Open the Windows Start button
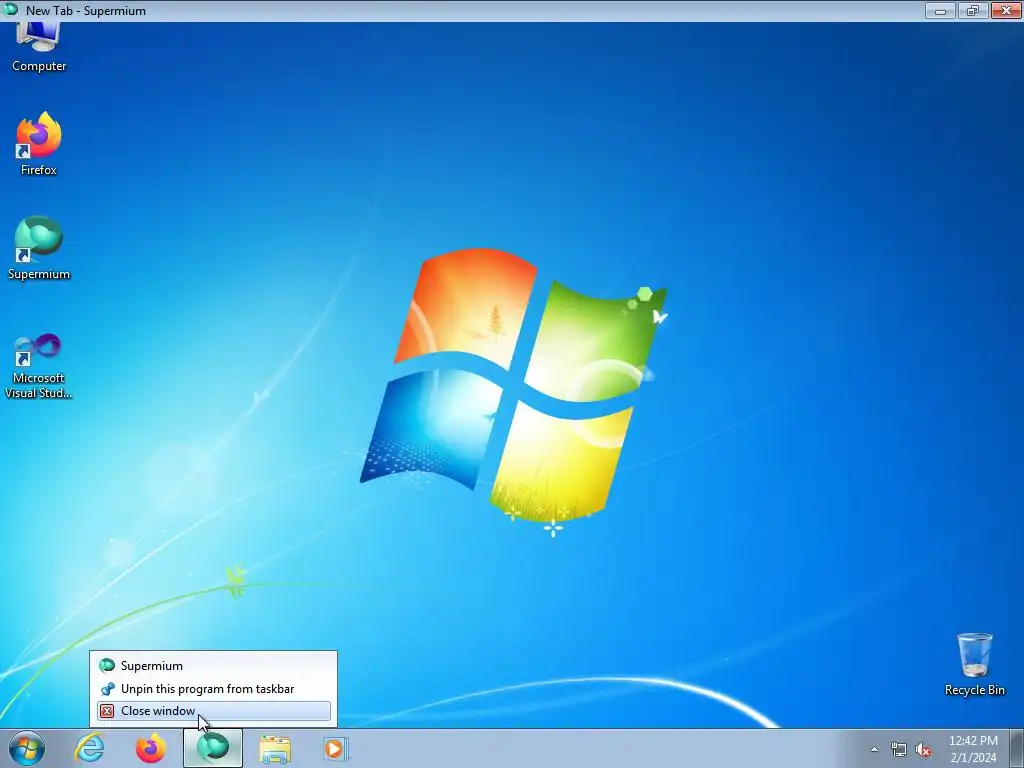 click(26, 748)
